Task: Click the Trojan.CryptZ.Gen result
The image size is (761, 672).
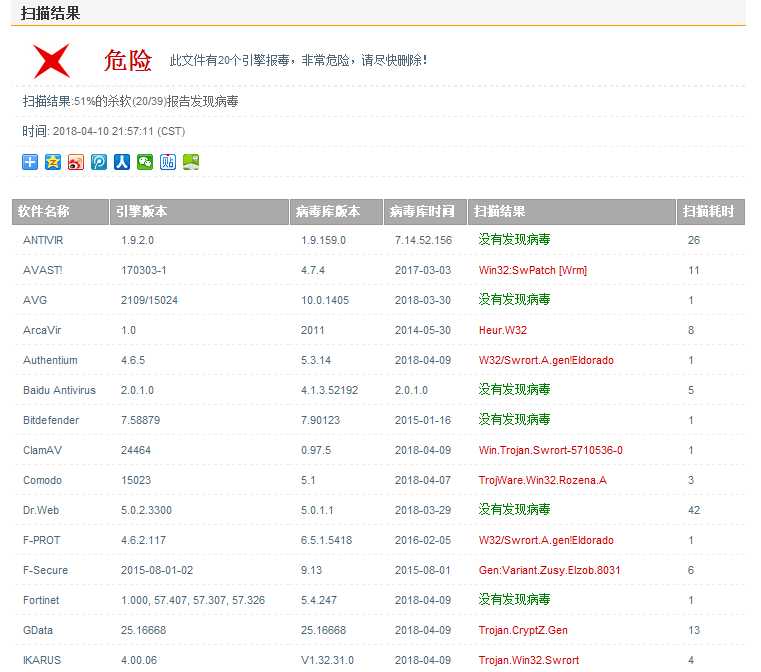Action: 523,631
